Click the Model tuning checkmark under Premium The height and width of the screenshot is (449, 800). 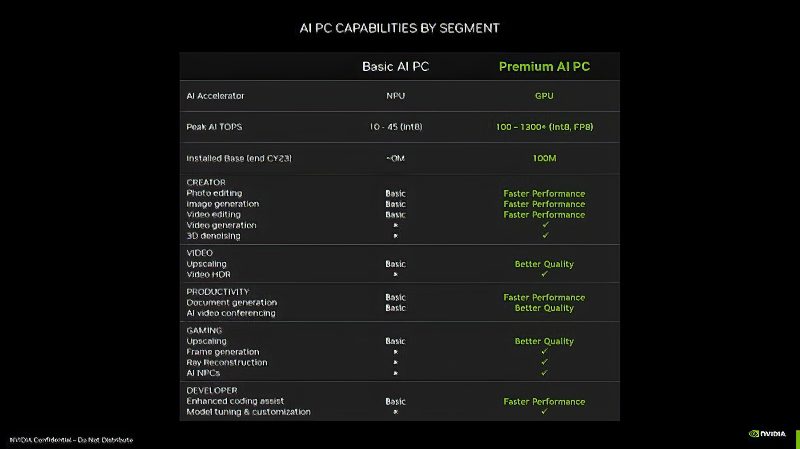[545, 411]
